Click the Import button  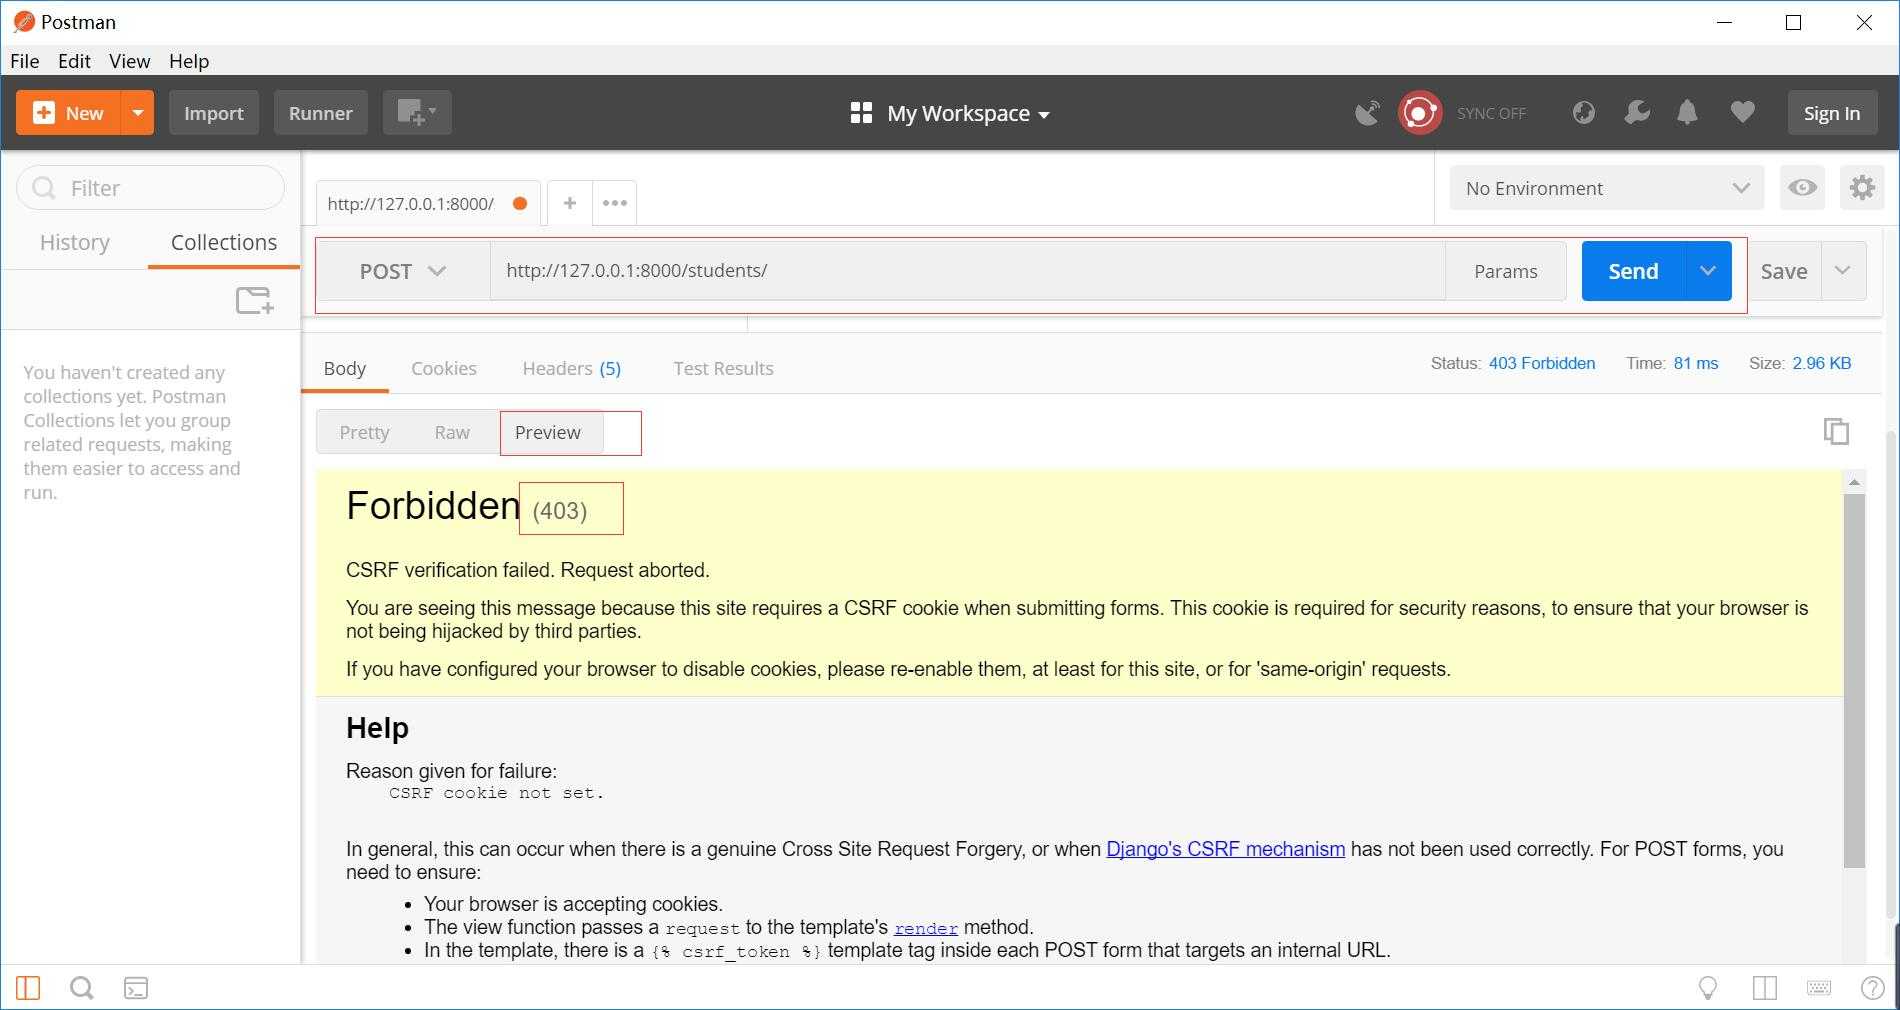214,113
